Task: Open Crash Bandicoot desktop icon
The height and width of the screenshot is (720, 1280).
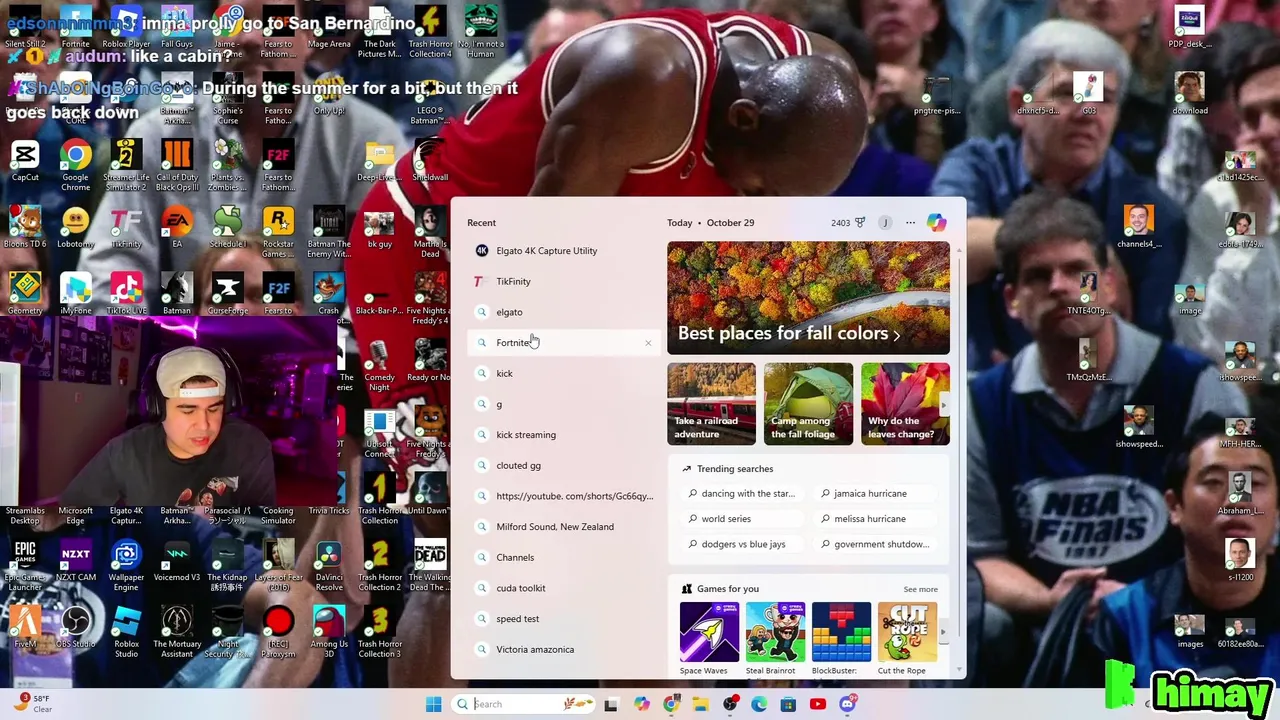Action: tap(329, 293)
